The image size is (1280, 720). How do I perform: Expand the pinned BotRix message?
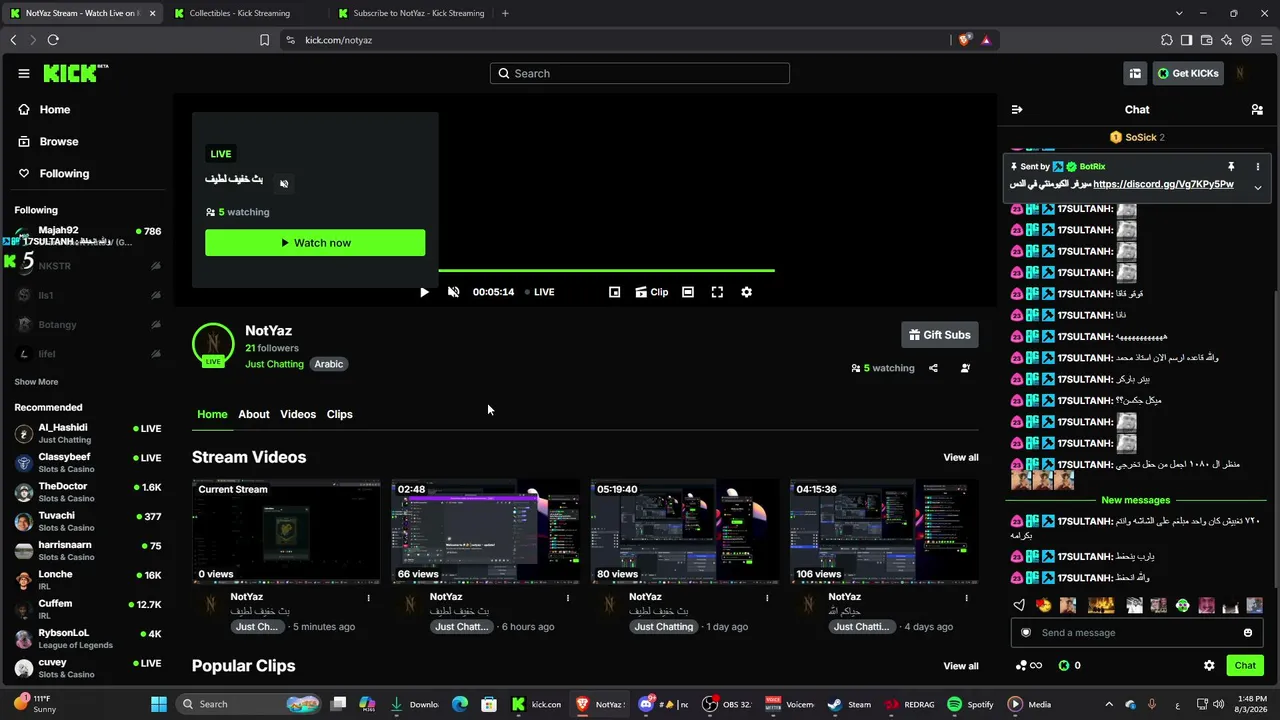[1258, 187]
